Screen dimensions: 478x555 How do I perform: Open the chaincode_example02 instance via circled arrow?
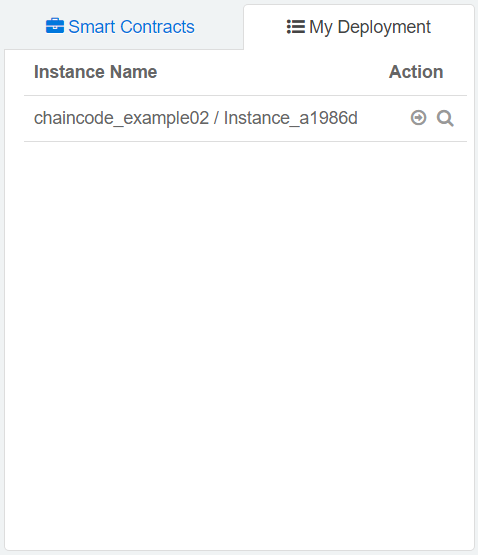(x=419, y=118)
